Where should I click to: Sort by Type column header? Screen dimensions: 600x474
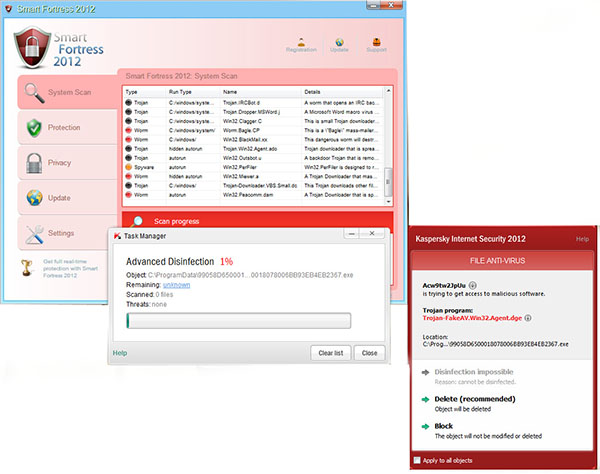pyautogui.click(x=145, y=92)
